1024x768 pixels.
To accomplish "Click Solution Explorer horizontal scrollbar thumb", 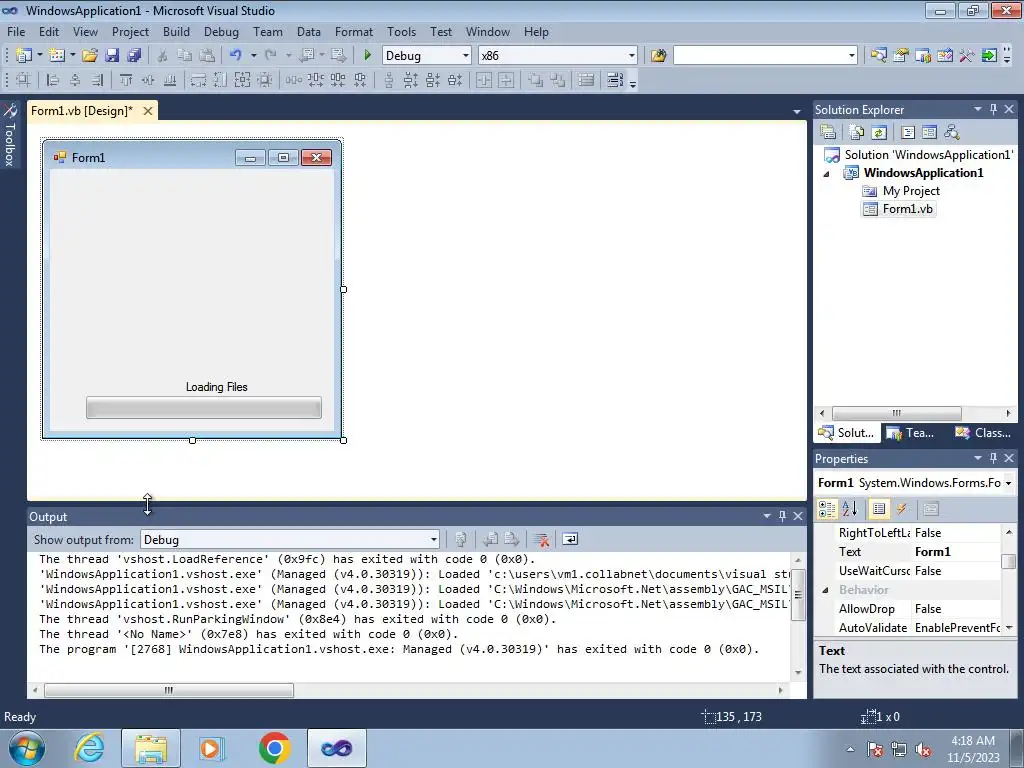I will 897,413.
